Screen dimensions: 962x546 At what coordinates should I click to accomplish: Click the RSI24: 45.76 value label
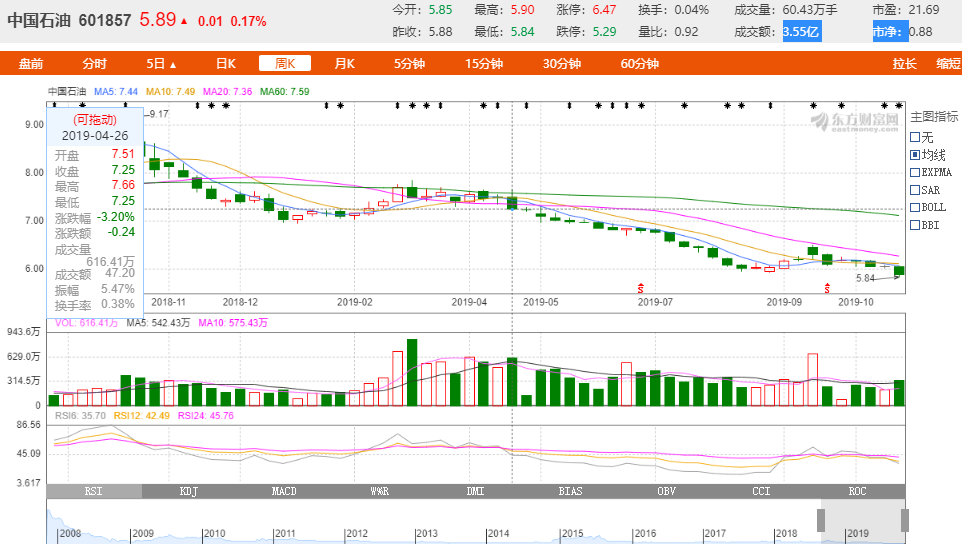point(206,415)
